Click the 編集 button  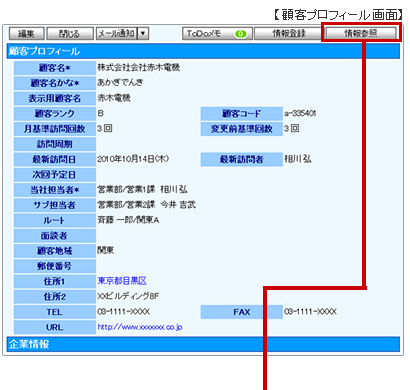tap(26, 34)
